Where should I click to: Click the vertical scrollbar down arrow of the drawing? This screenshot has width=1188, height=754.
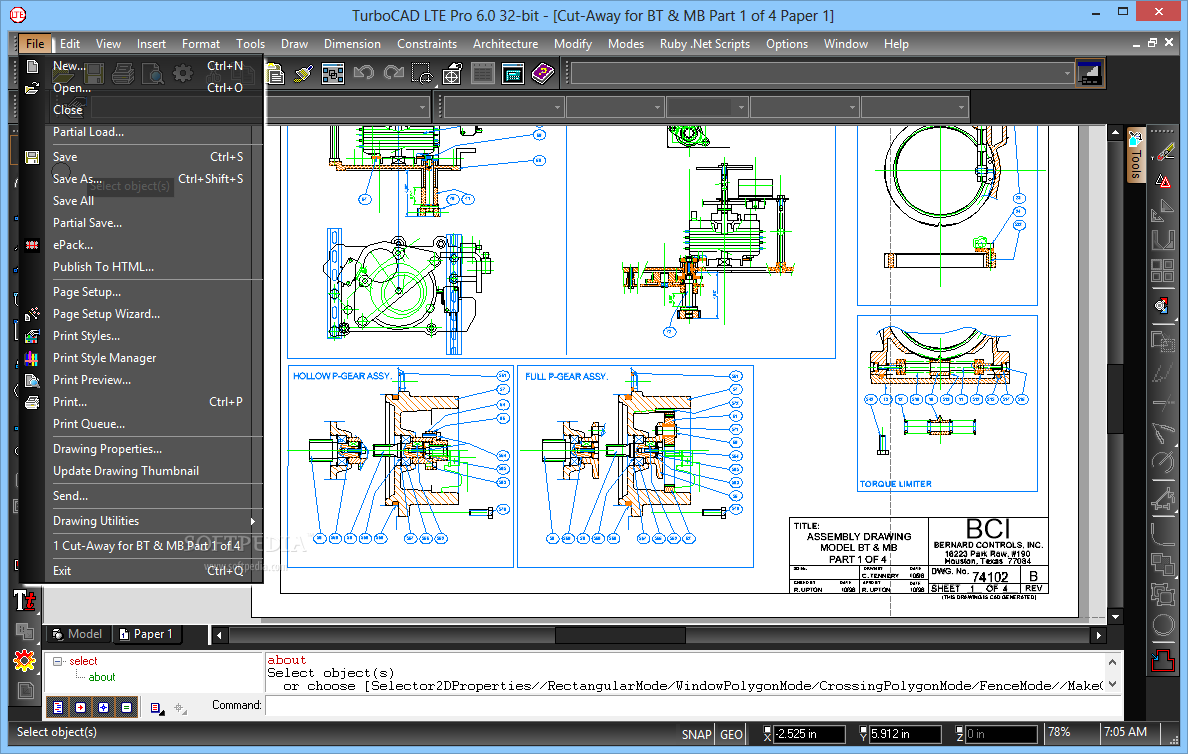coord(1115,617)
